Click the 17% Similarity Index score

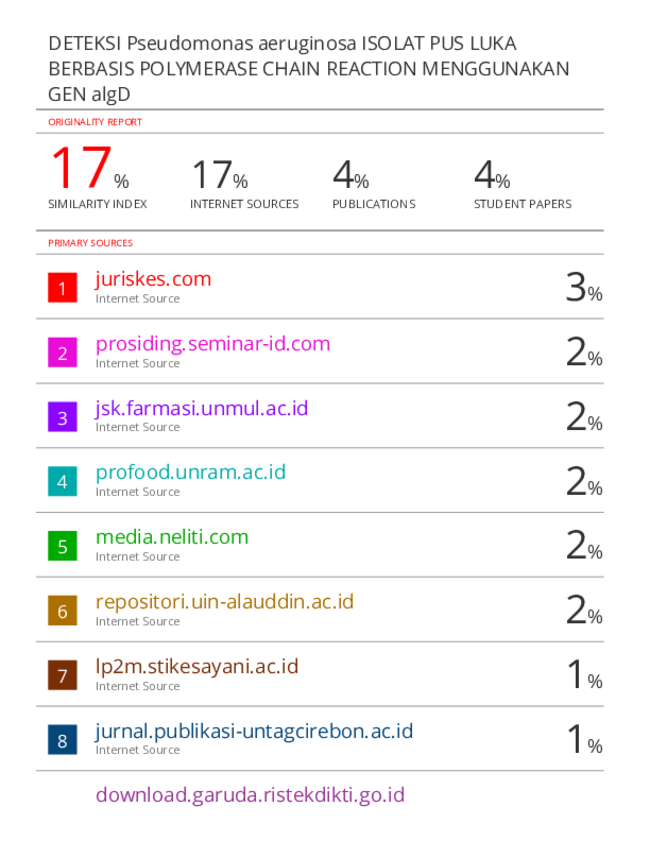[x=90, y=168]
